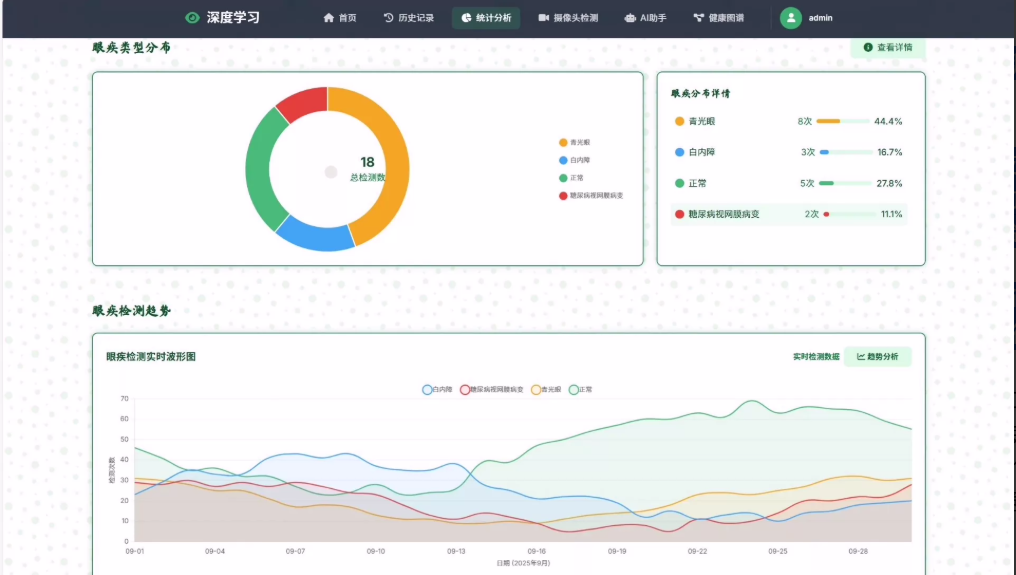Screen dimensions: 1016x575
Task: Click the camera icon beside 摄像头检测
Action: [x=544, y=18]
